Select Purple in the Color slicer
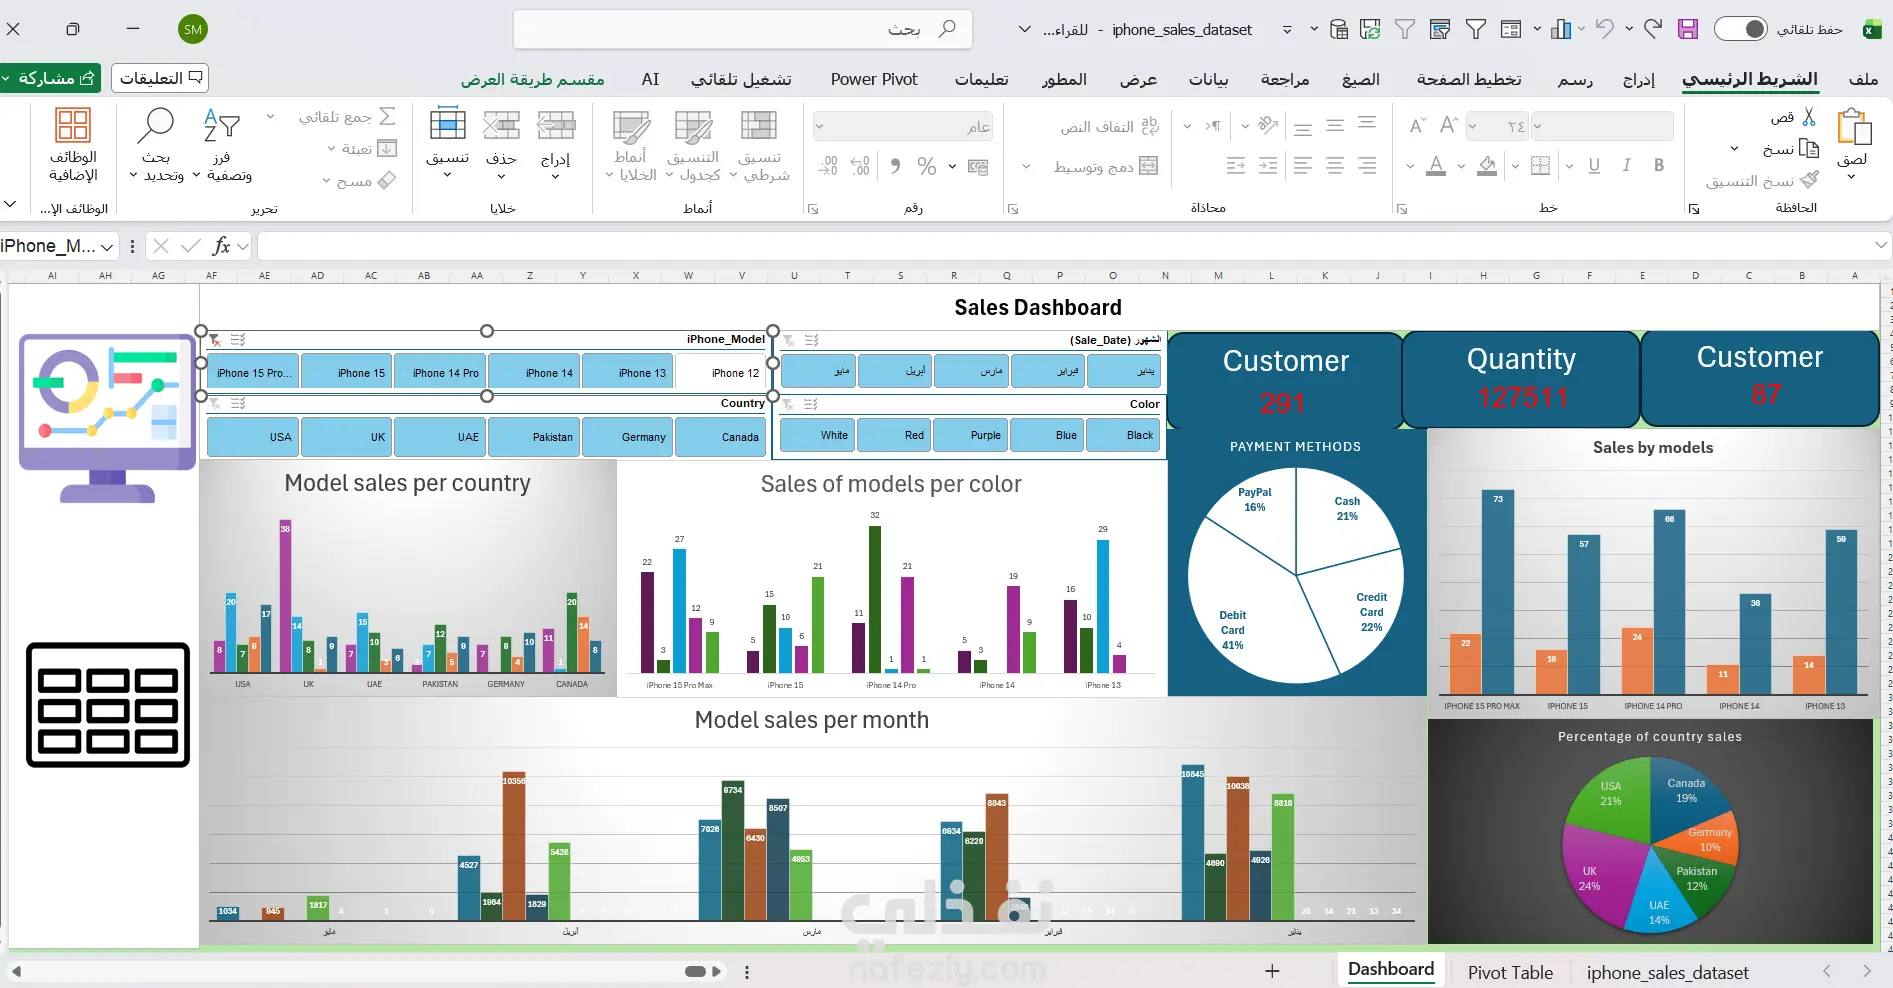 click(x=970, y=435)
